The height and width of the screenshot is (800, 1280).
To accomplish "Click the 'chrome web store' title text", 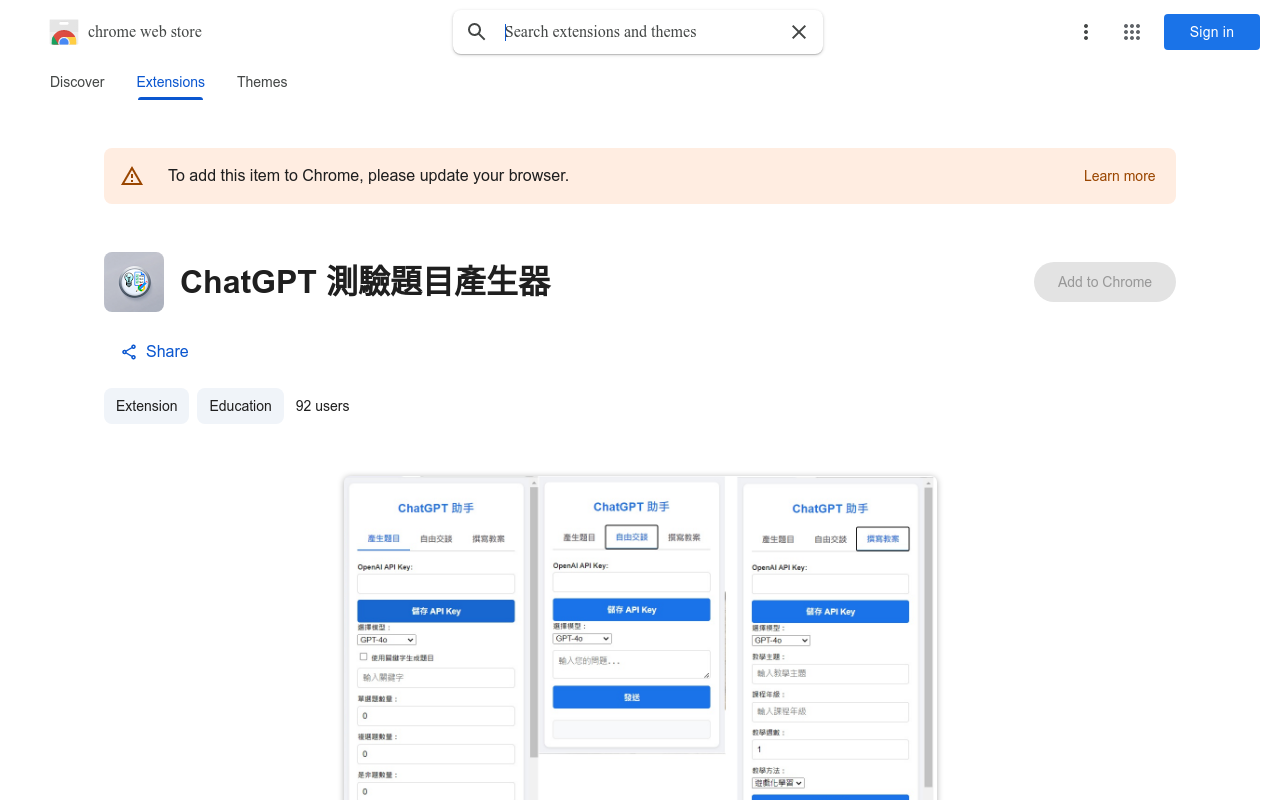I will [145, 32].
